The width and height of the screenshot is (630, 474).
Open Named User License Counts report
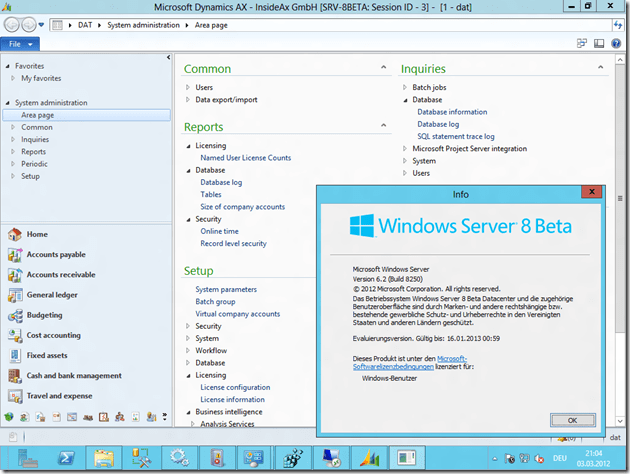pos(245,158)
